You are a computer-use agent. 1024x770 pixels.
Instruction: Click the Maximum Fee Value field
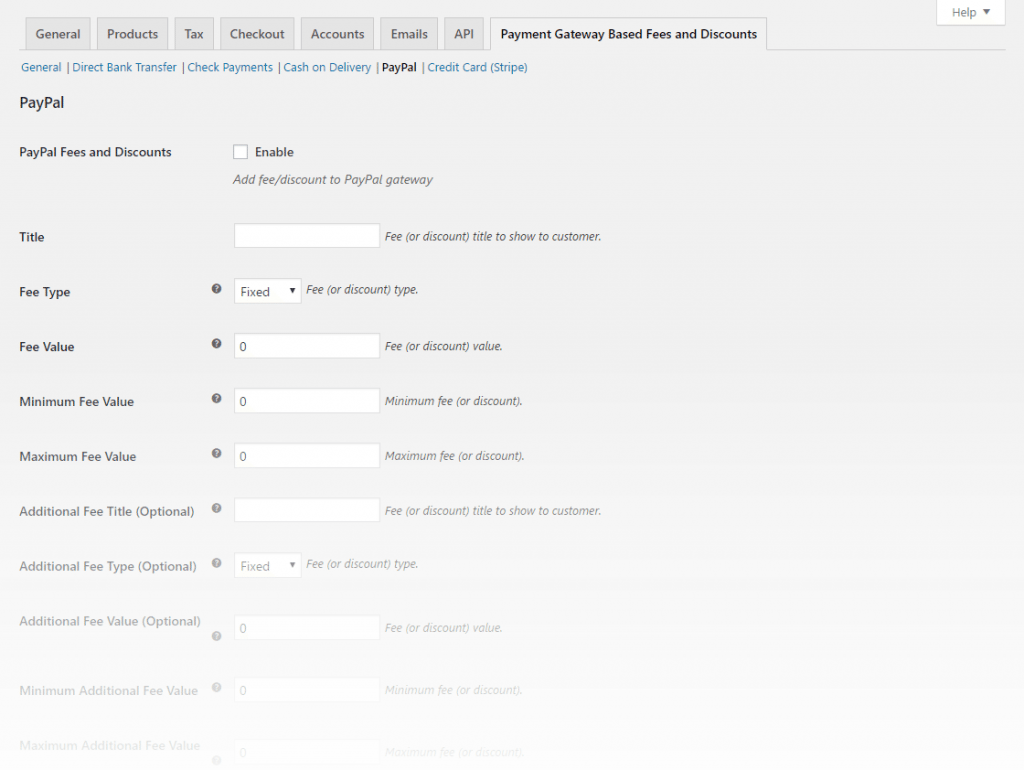(307, 455)
